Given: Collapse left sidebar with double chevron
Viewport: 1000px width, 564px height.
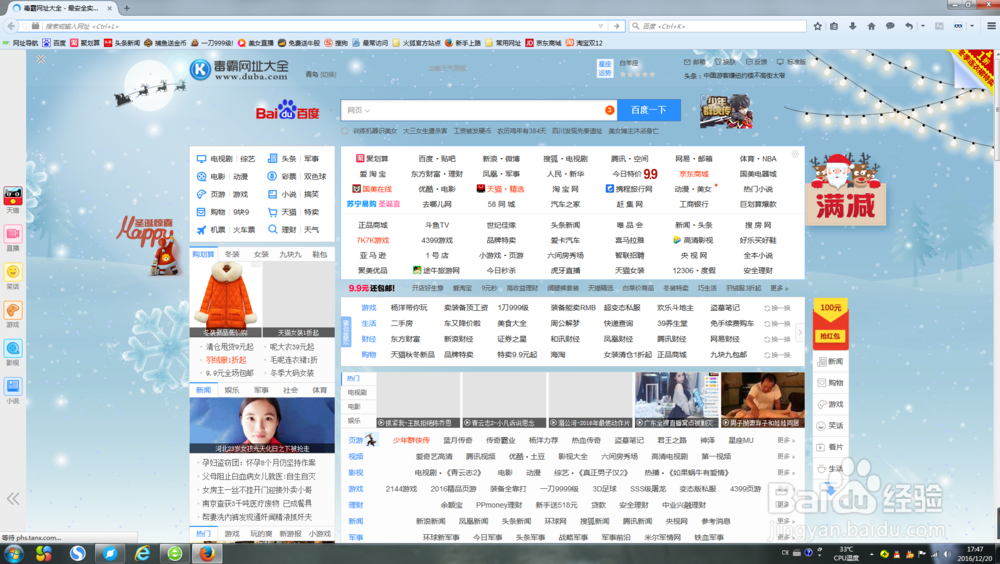Looking at the screenshot, I should point(13,499).
